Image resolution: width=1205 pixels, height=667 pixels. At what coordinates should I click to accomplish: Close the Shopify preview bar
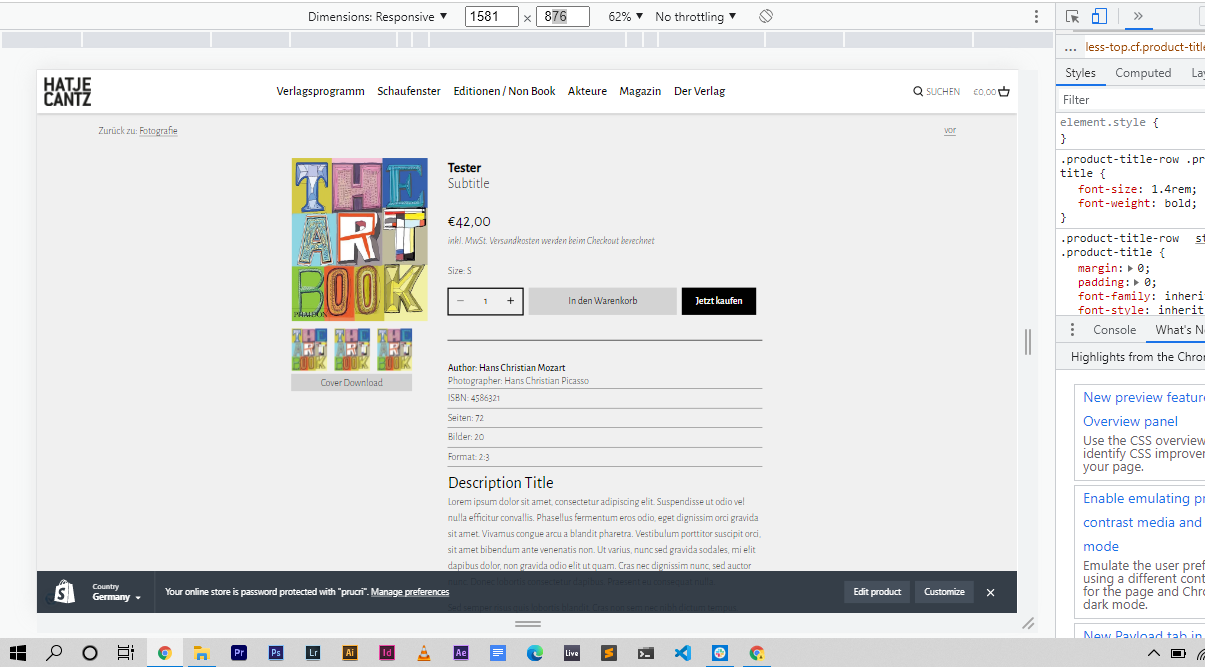point(990,592)
